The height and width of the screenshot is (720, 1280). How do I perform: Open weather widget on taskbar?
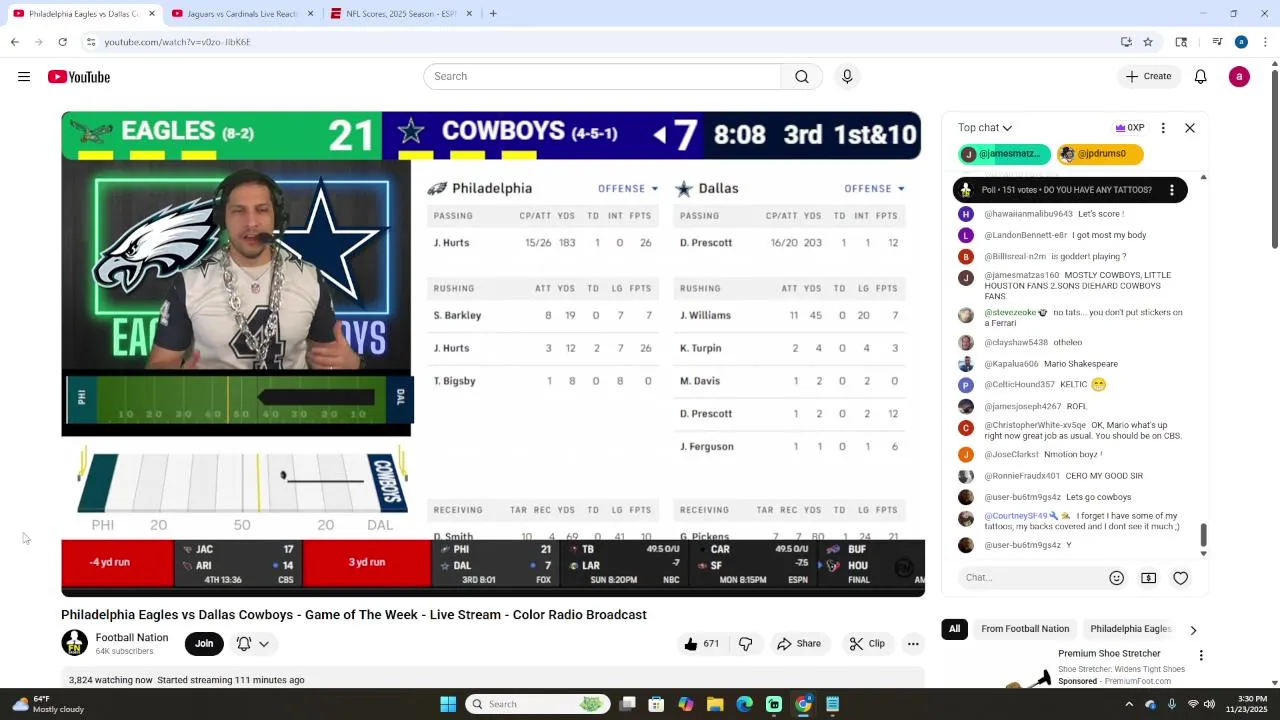coord(48,704)
